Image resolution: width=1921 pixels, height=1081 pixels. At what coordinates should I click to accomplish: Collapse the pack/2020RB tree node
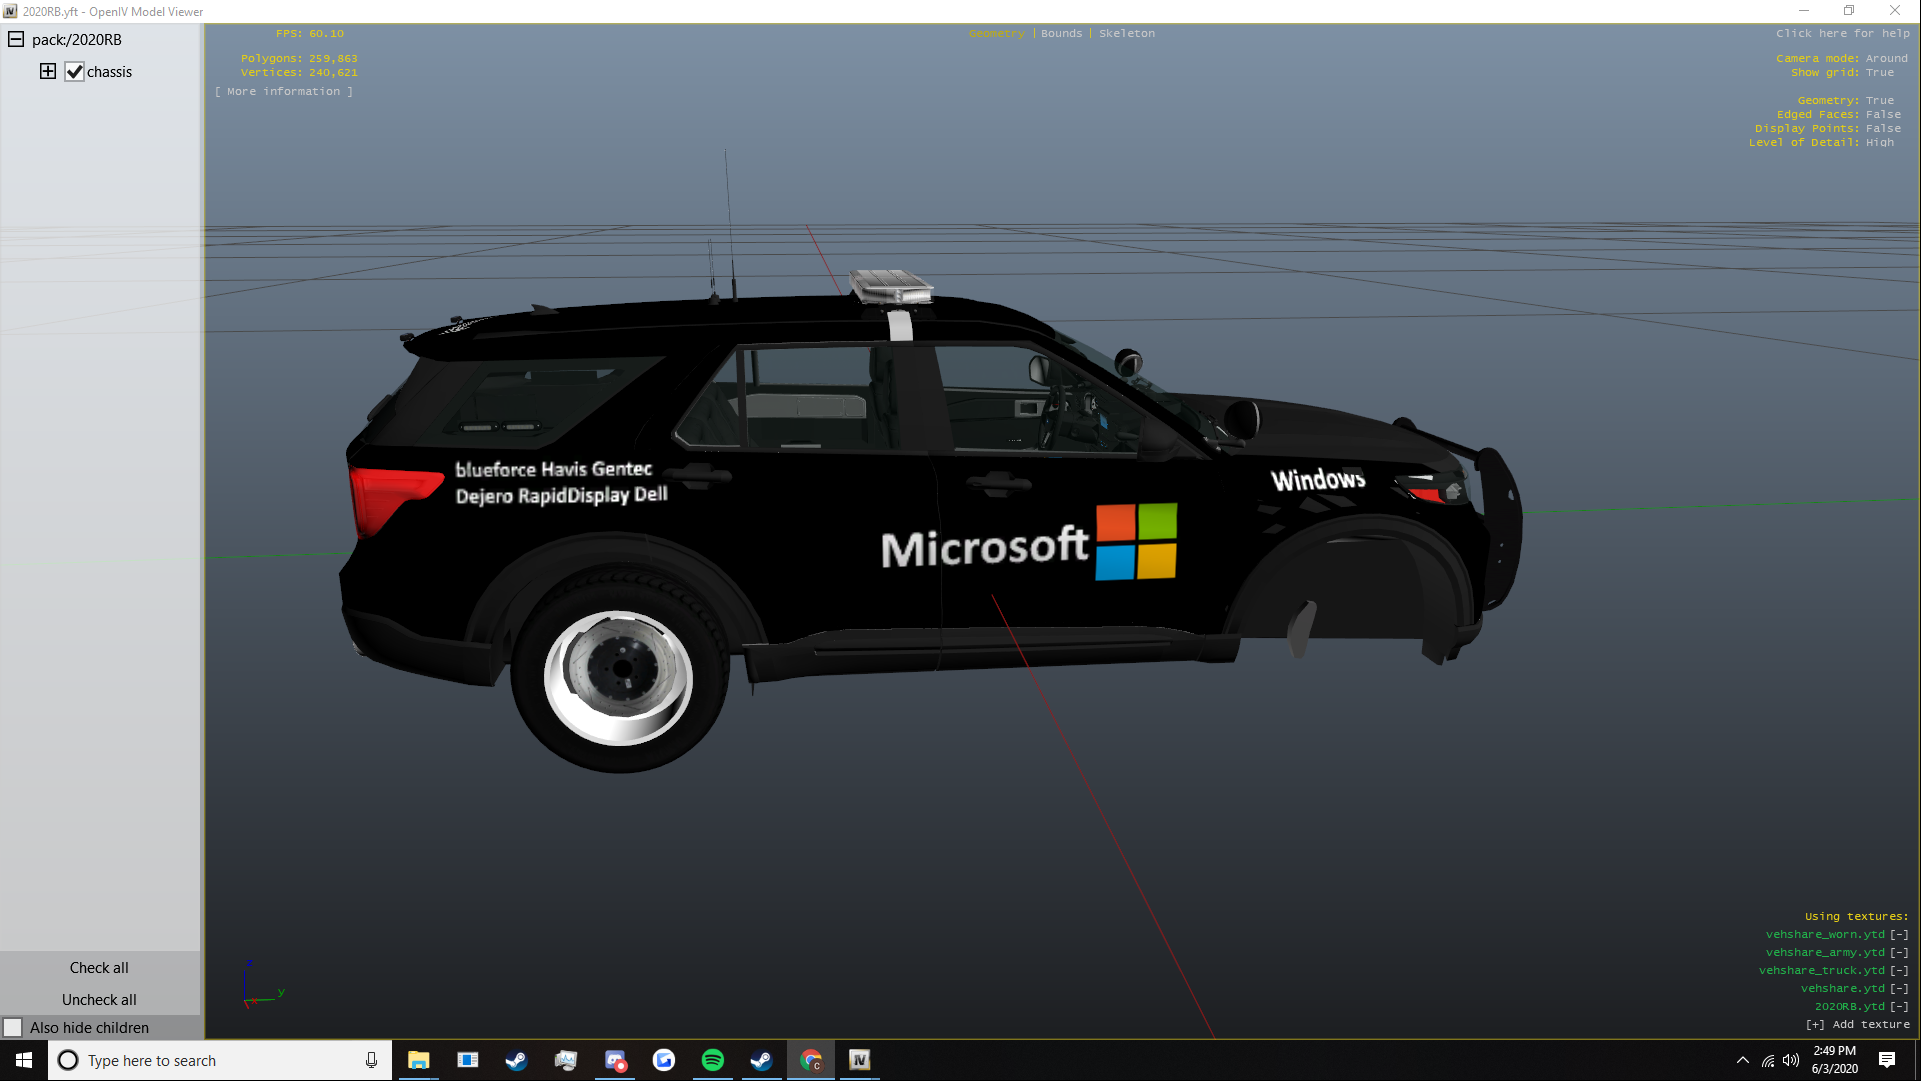16,39
